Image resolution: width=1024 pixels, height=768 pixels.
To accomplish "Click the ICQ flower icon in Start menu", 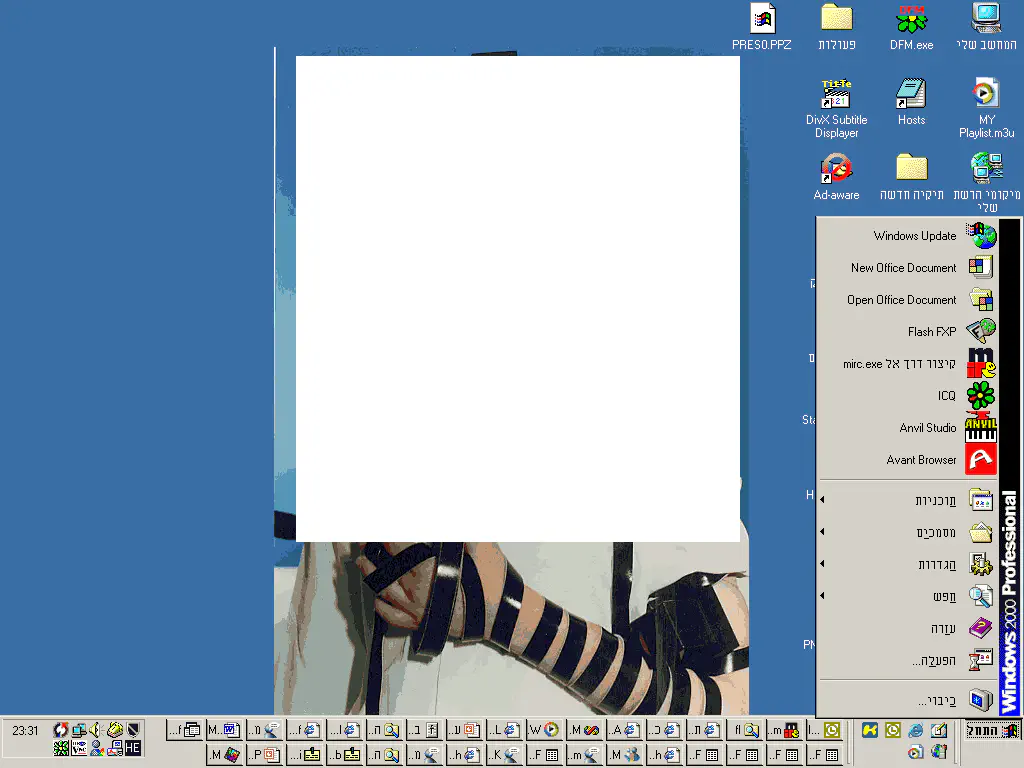I will point(980,396).
